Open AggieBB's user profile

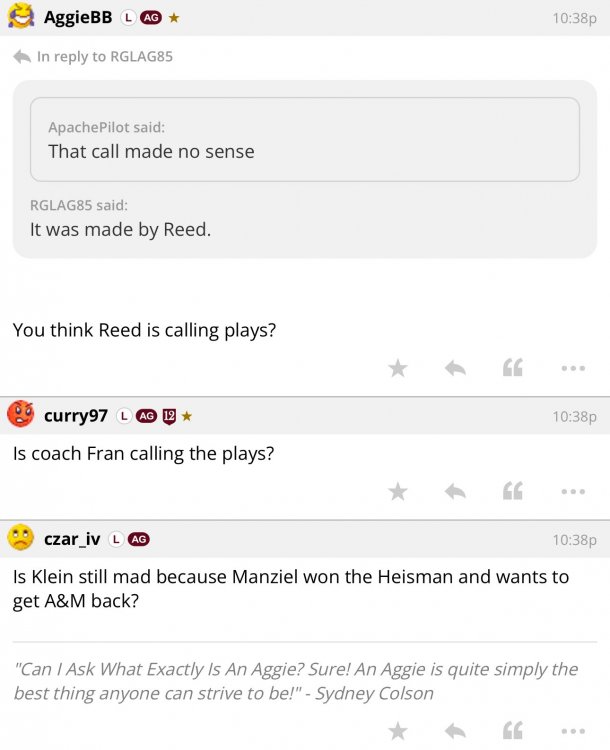78,17
